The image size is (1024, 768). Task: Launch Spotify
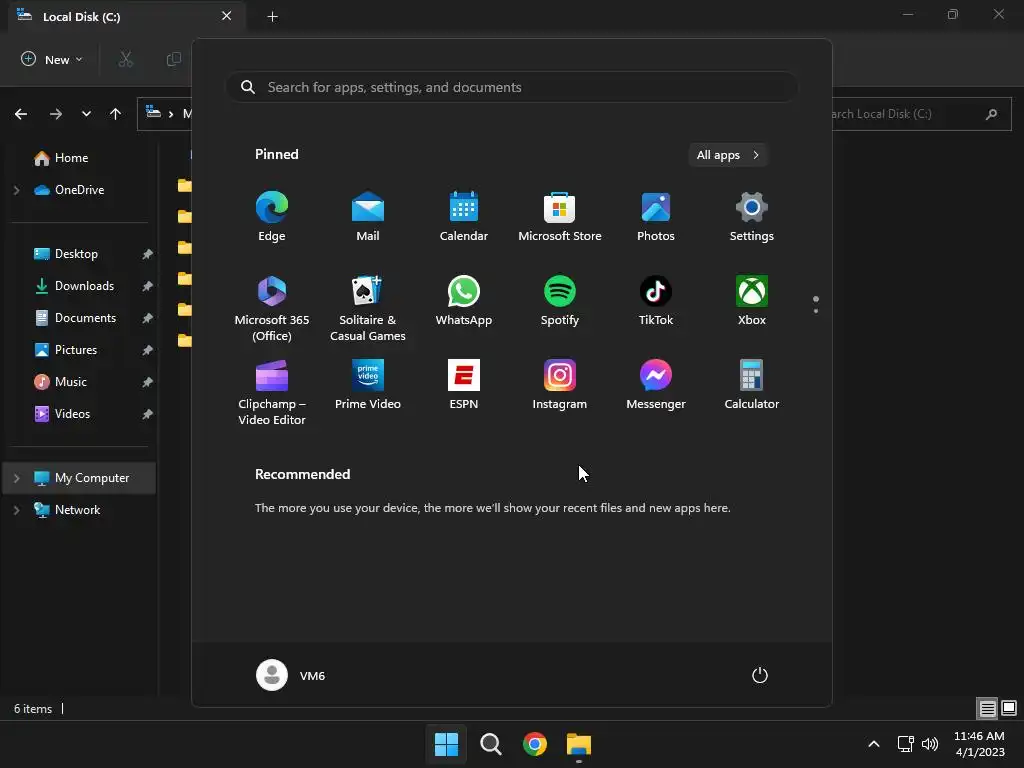560,300
